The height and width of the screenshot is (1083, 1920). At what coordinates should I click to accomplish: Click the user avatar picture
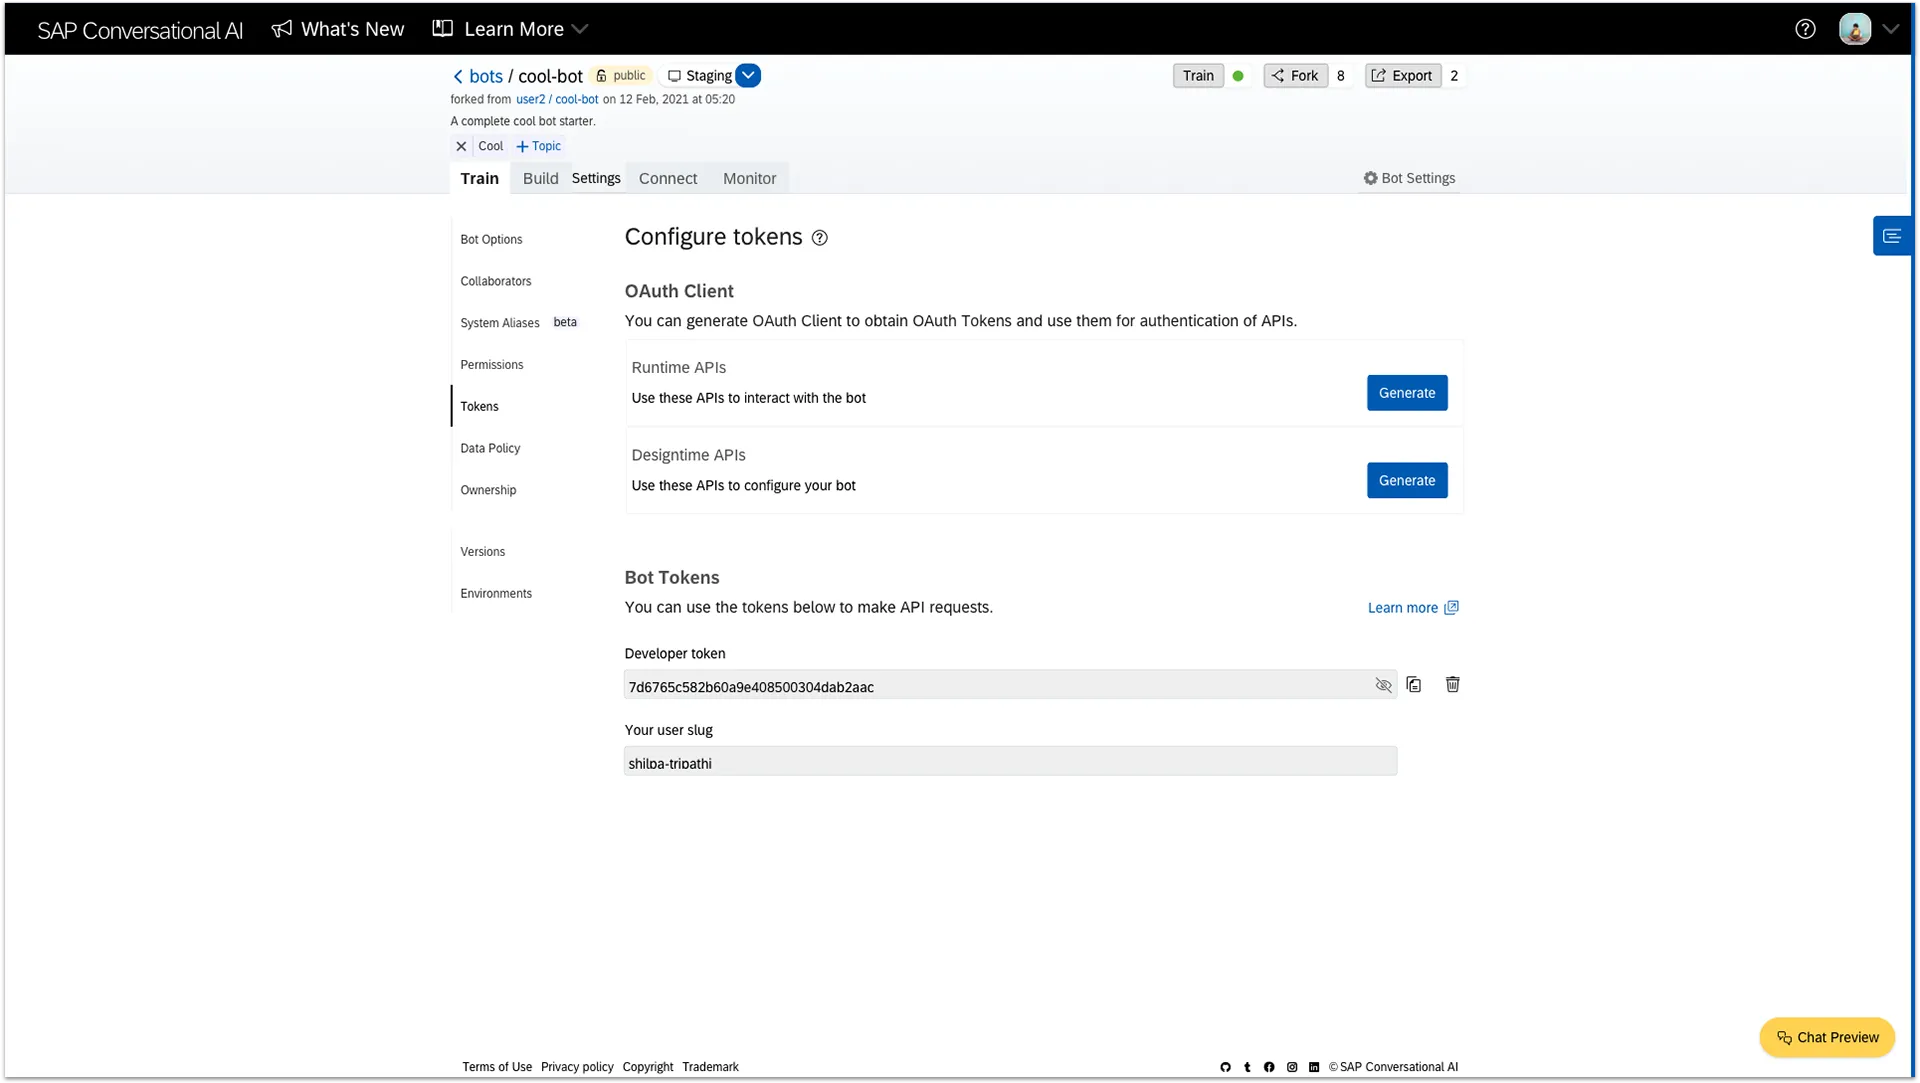(x=1855, y=29)
